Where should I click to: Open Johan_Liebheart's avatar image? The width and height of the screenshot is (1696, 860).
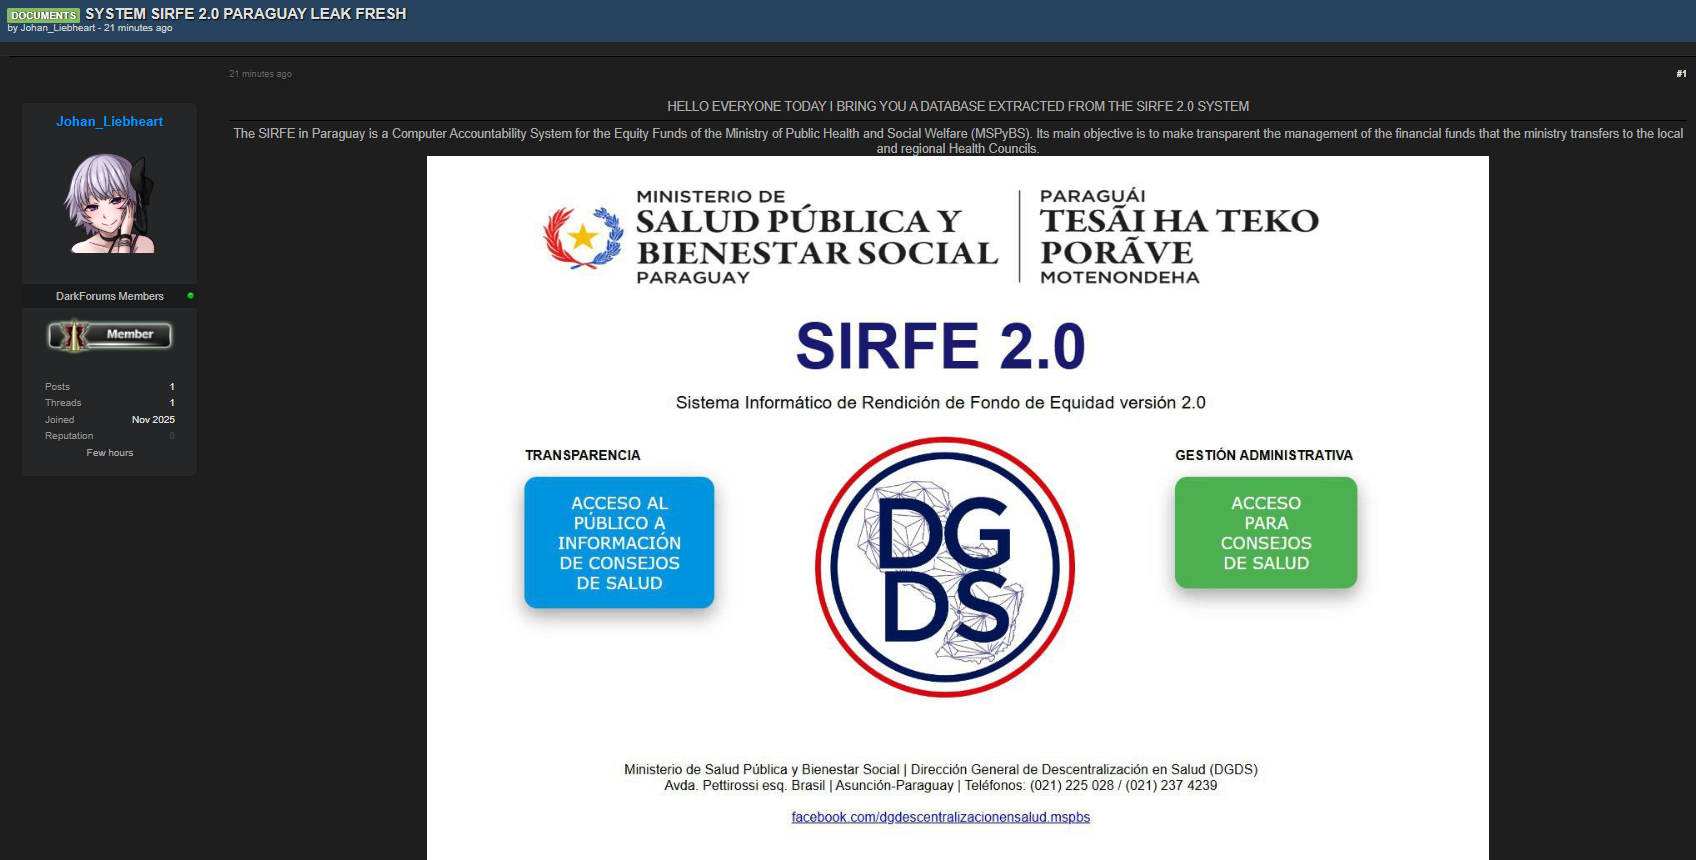[110, 203]
